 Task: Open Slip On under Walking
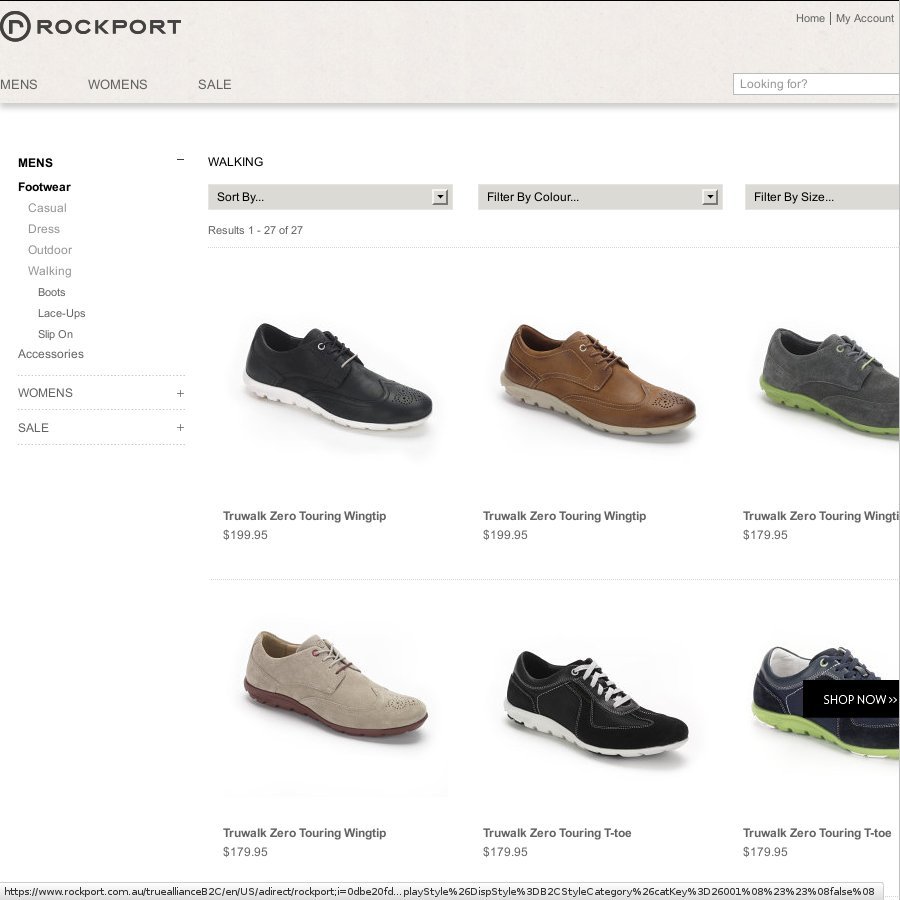pos(55,334)
